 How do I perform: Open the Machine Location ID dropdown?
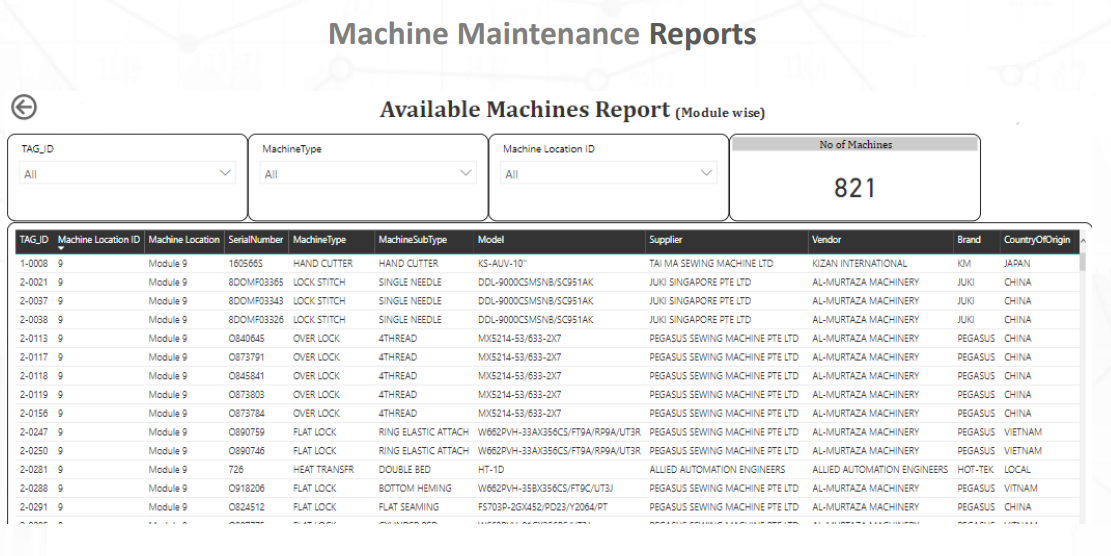[x=609, y=174]
